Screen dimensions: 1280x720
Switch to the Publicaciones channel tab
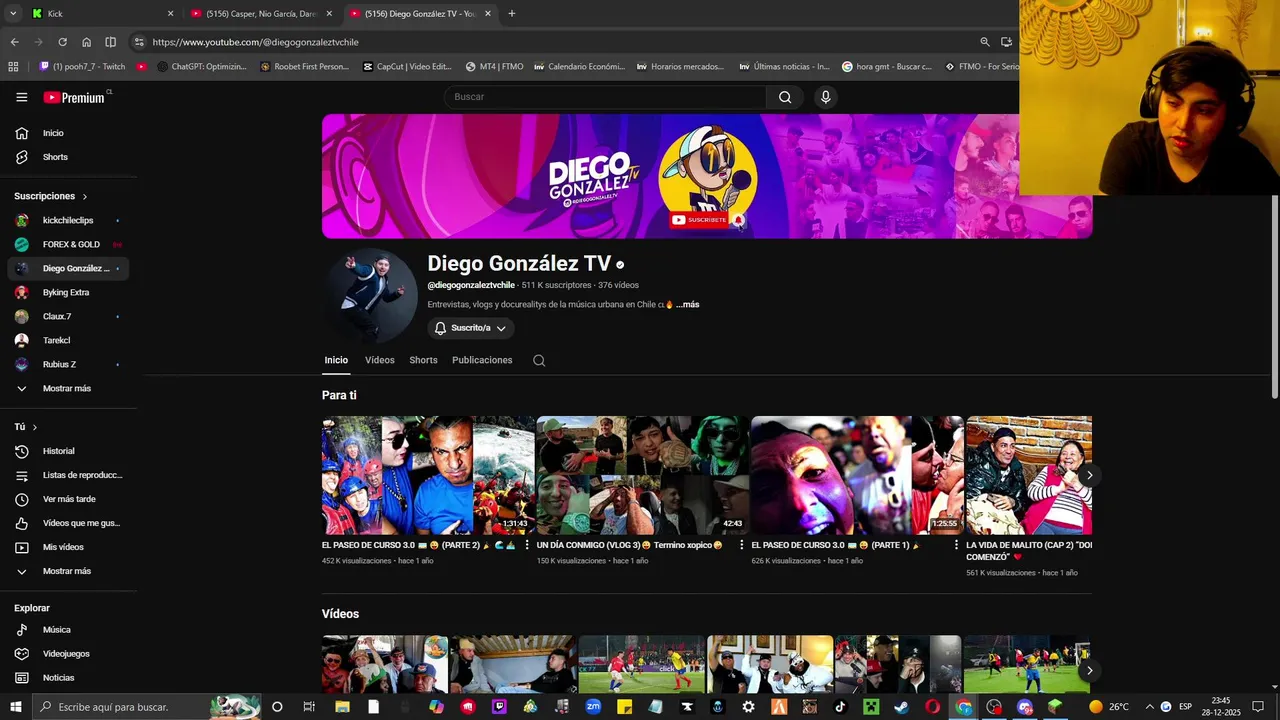point(482,360)
